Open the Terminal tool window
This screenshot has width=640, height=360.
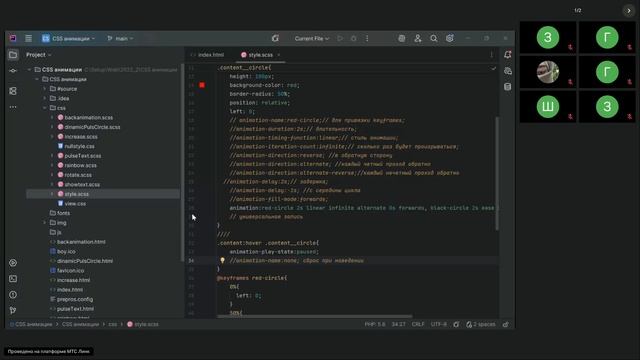click(13, 279)
